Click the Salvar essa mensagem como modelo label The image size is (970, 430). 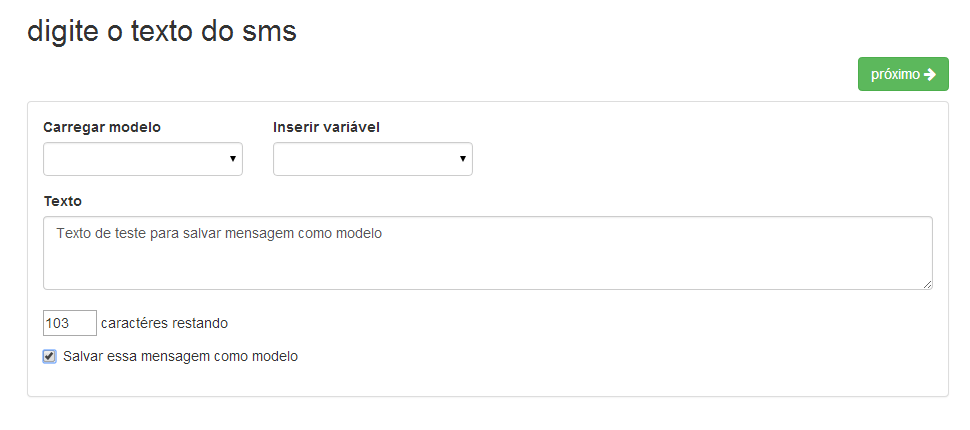[180, 356]
